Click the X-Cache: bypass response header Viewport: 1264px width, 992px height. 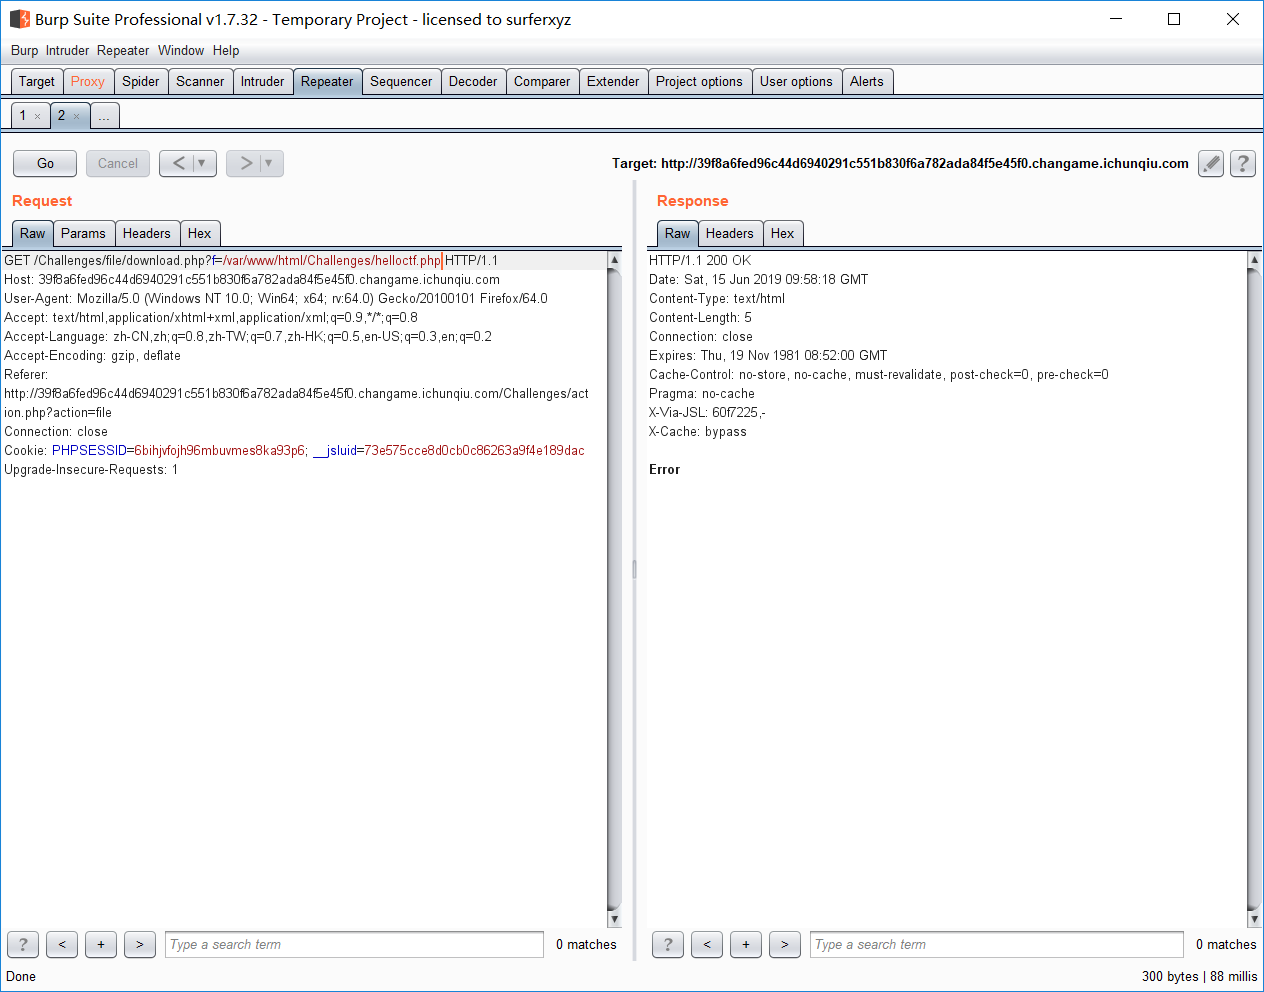click(x=698, y=431)
